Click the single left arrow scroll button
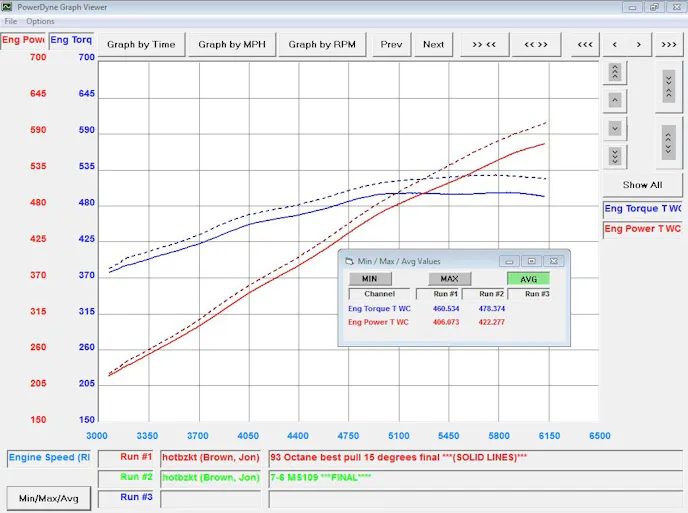 (615, 44)
